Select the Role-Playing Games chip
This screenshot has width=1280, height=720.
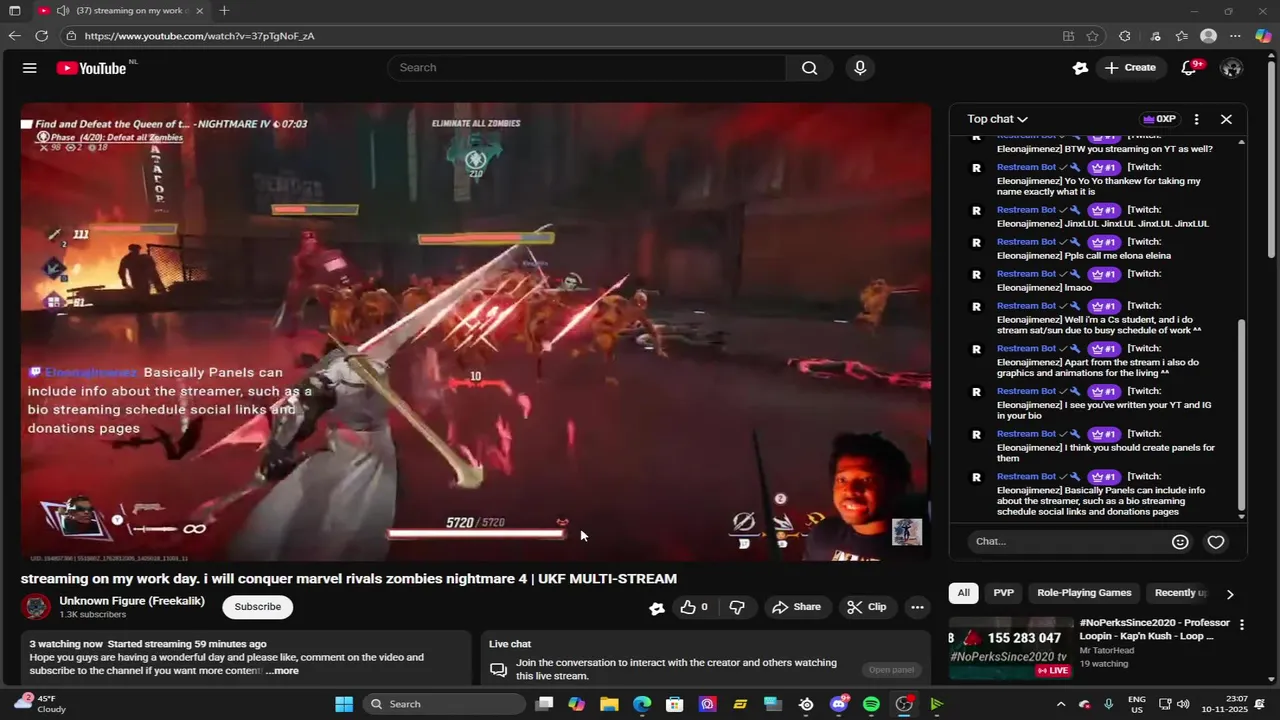coord(1084,593)
